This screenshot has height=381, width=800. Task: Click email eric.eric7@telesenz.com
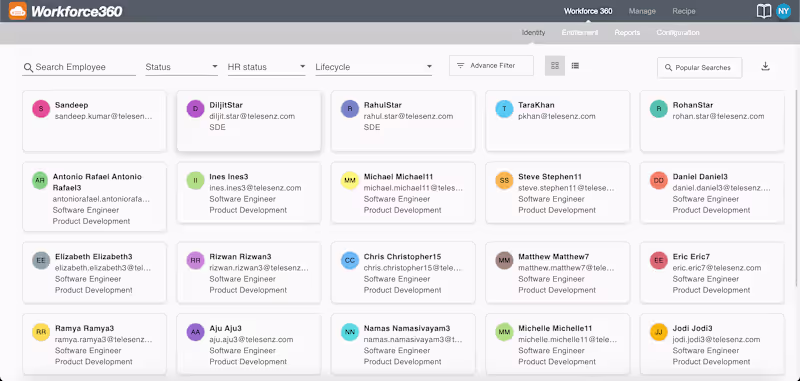coord(717,268)
